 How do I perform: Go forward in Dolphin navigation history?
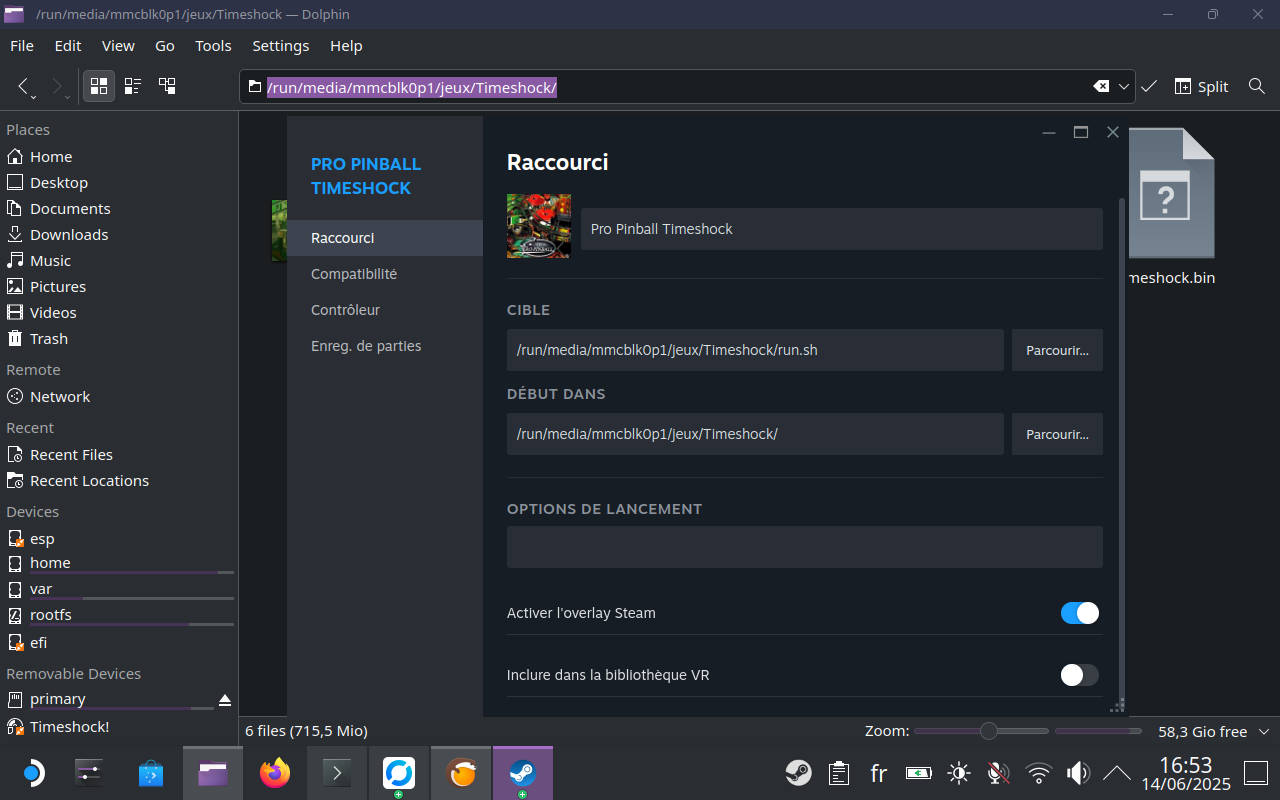point(57,86)
